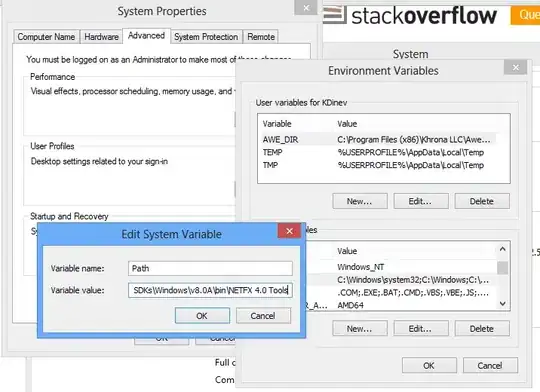Click OK in Environment Variables window
This screenshot has width=540, height=392.
click(x=429, y=365)
